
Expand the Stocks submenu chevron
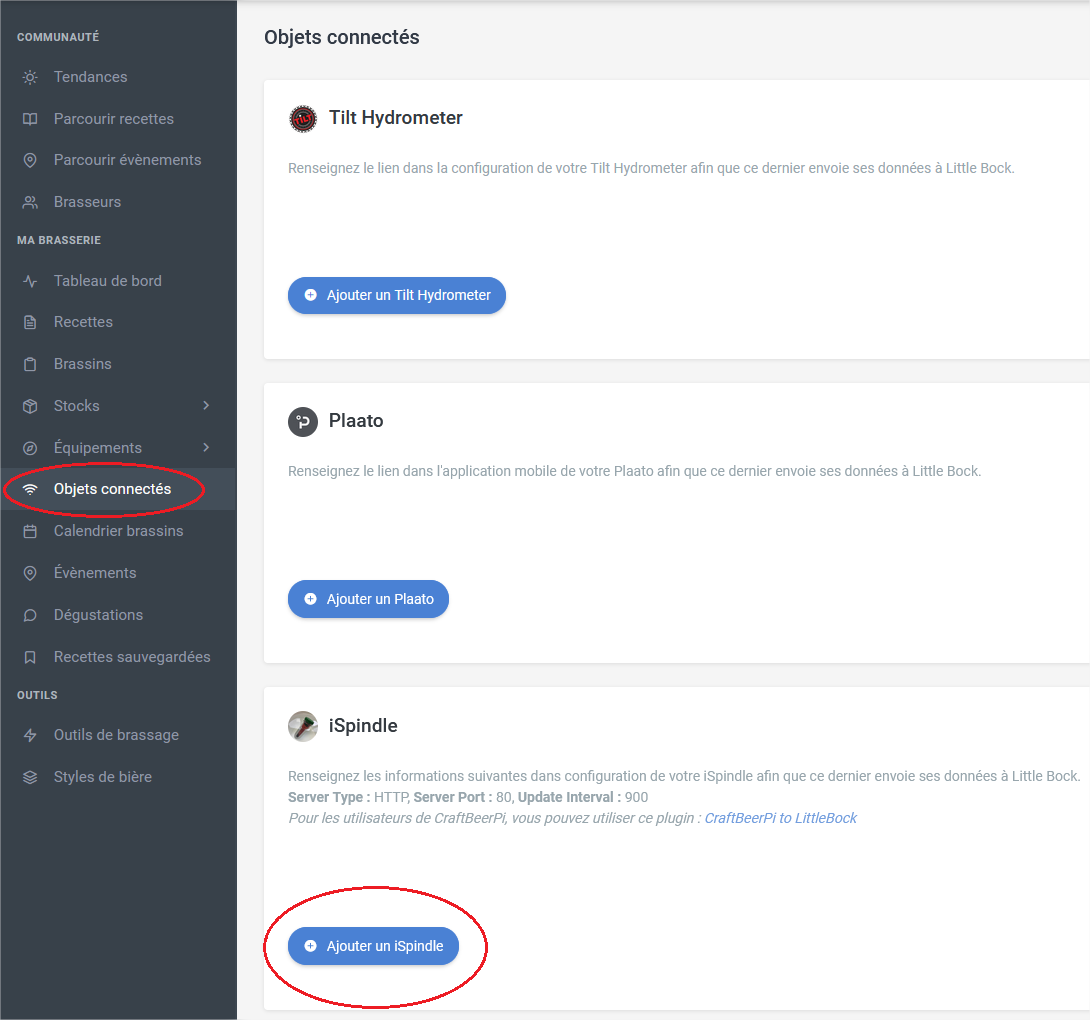coord(206,405)
